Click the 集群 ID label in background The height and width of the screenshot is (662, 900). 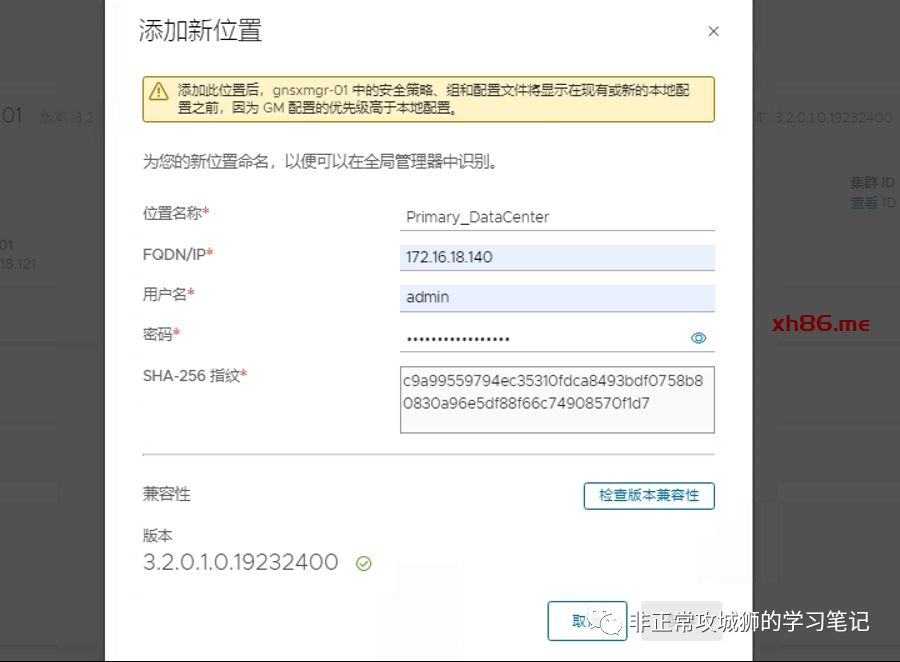(872, 185)
